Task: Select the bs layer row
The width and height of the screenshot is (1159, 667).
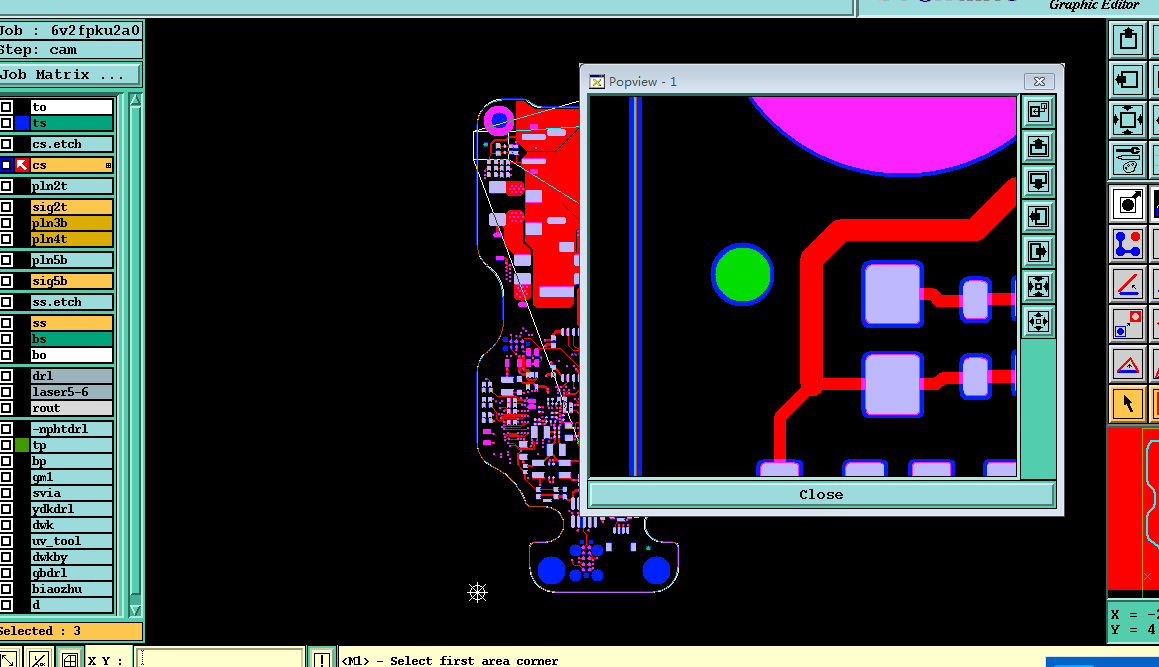Action: click(x=71, y=339)
